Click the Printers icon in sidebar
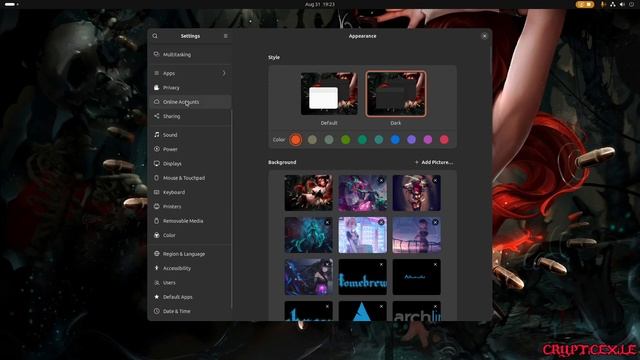This screenshot has width=640, height=360. coord(156,206)
